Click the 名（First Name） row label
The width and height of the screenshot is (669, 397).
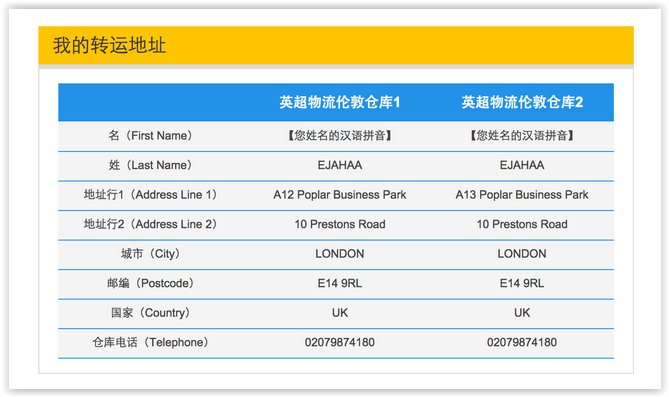point(150,136)
